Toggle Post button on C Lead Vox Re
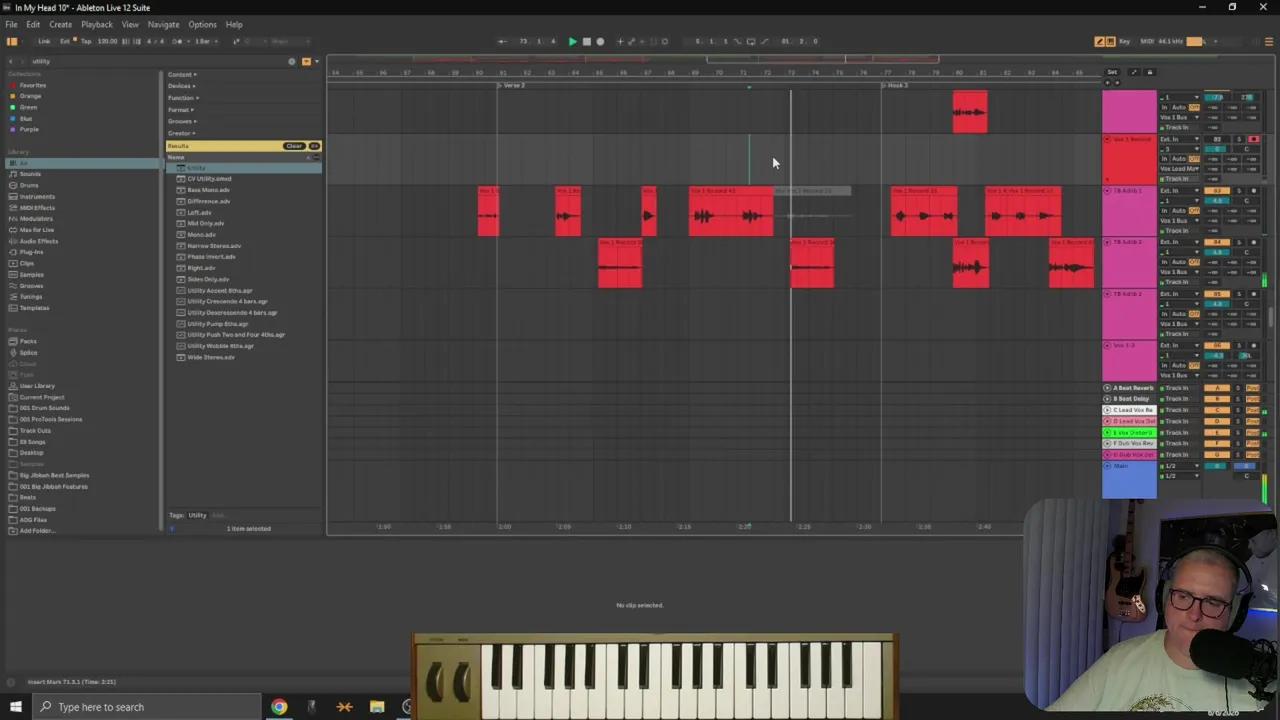The height and width of the screenshot is (720, 1280). (1253, 410)
